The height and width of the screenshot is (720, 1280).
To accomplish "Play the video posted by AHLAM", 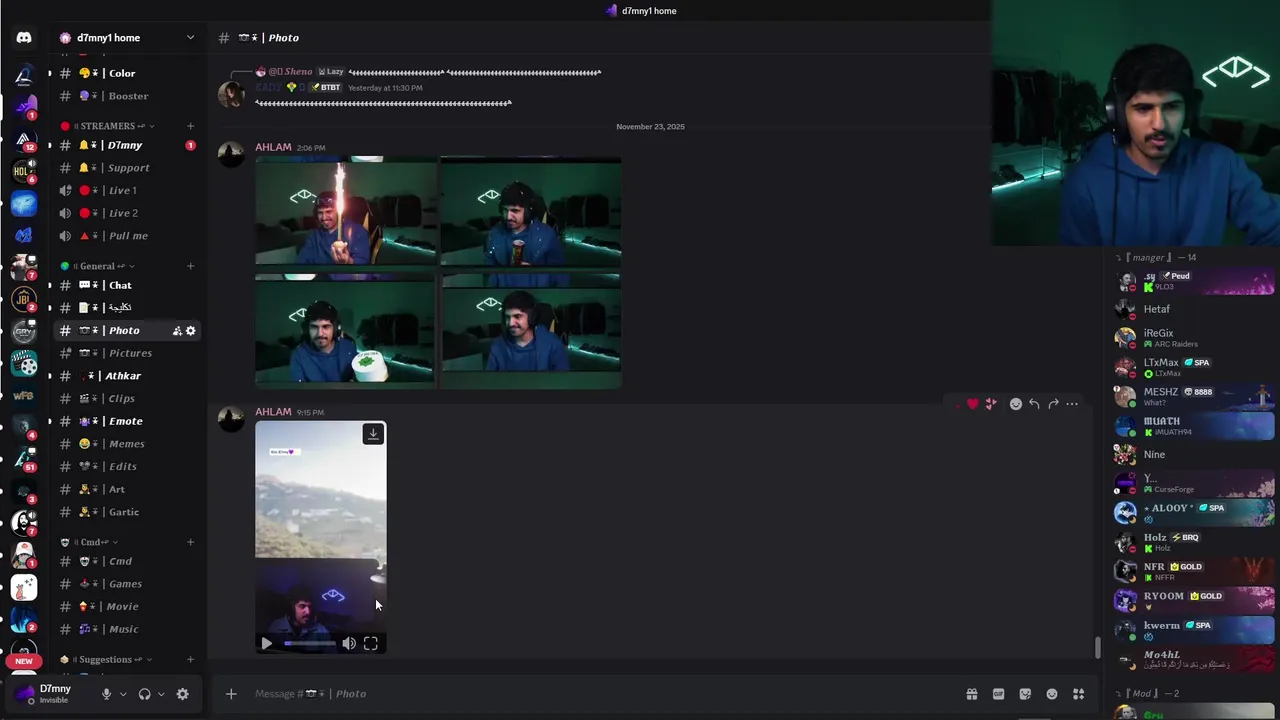I will (x=266, y=644).
